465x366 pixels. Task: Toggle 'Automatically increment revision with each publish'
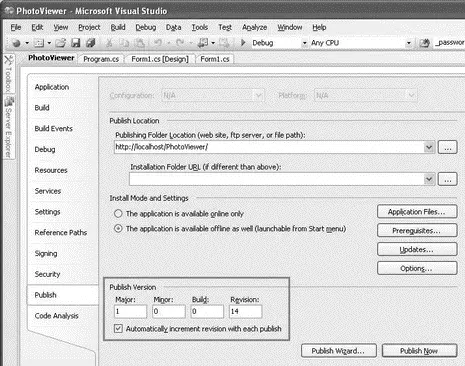click(118, 329)
